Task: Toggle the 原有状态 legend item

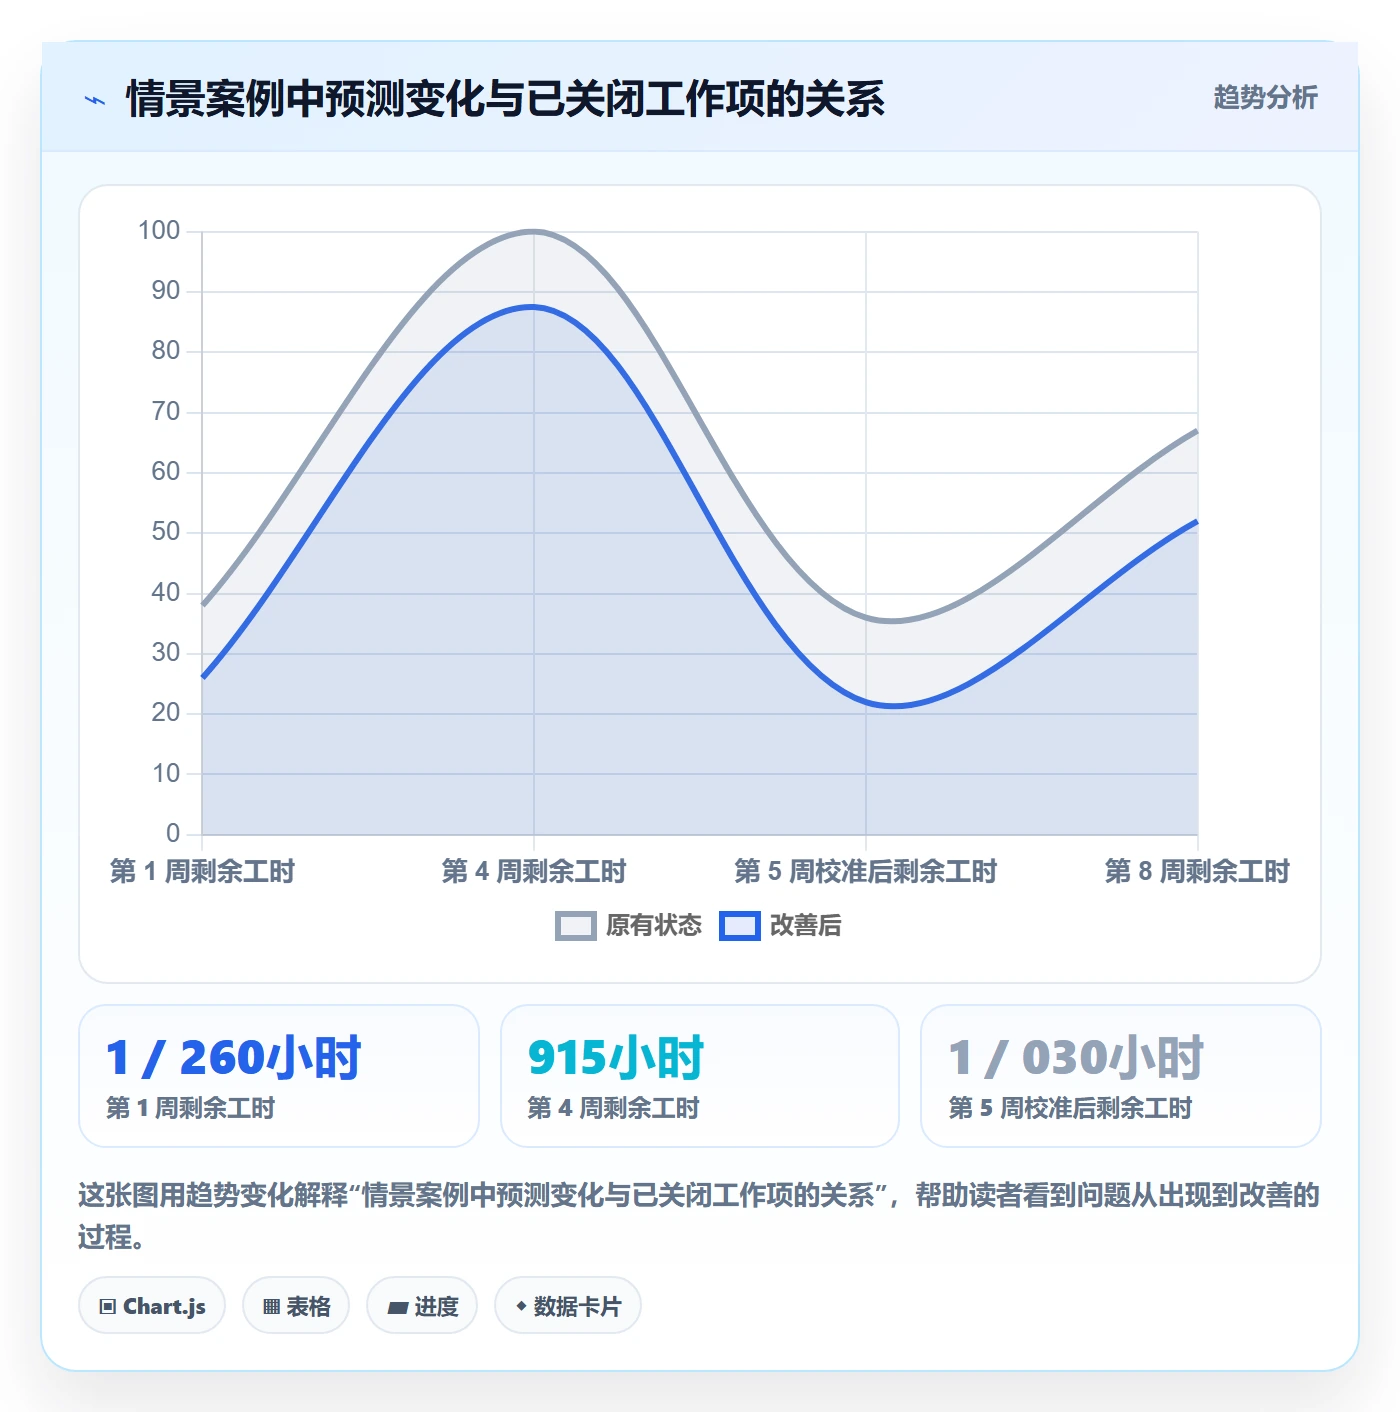Action: 628,925
